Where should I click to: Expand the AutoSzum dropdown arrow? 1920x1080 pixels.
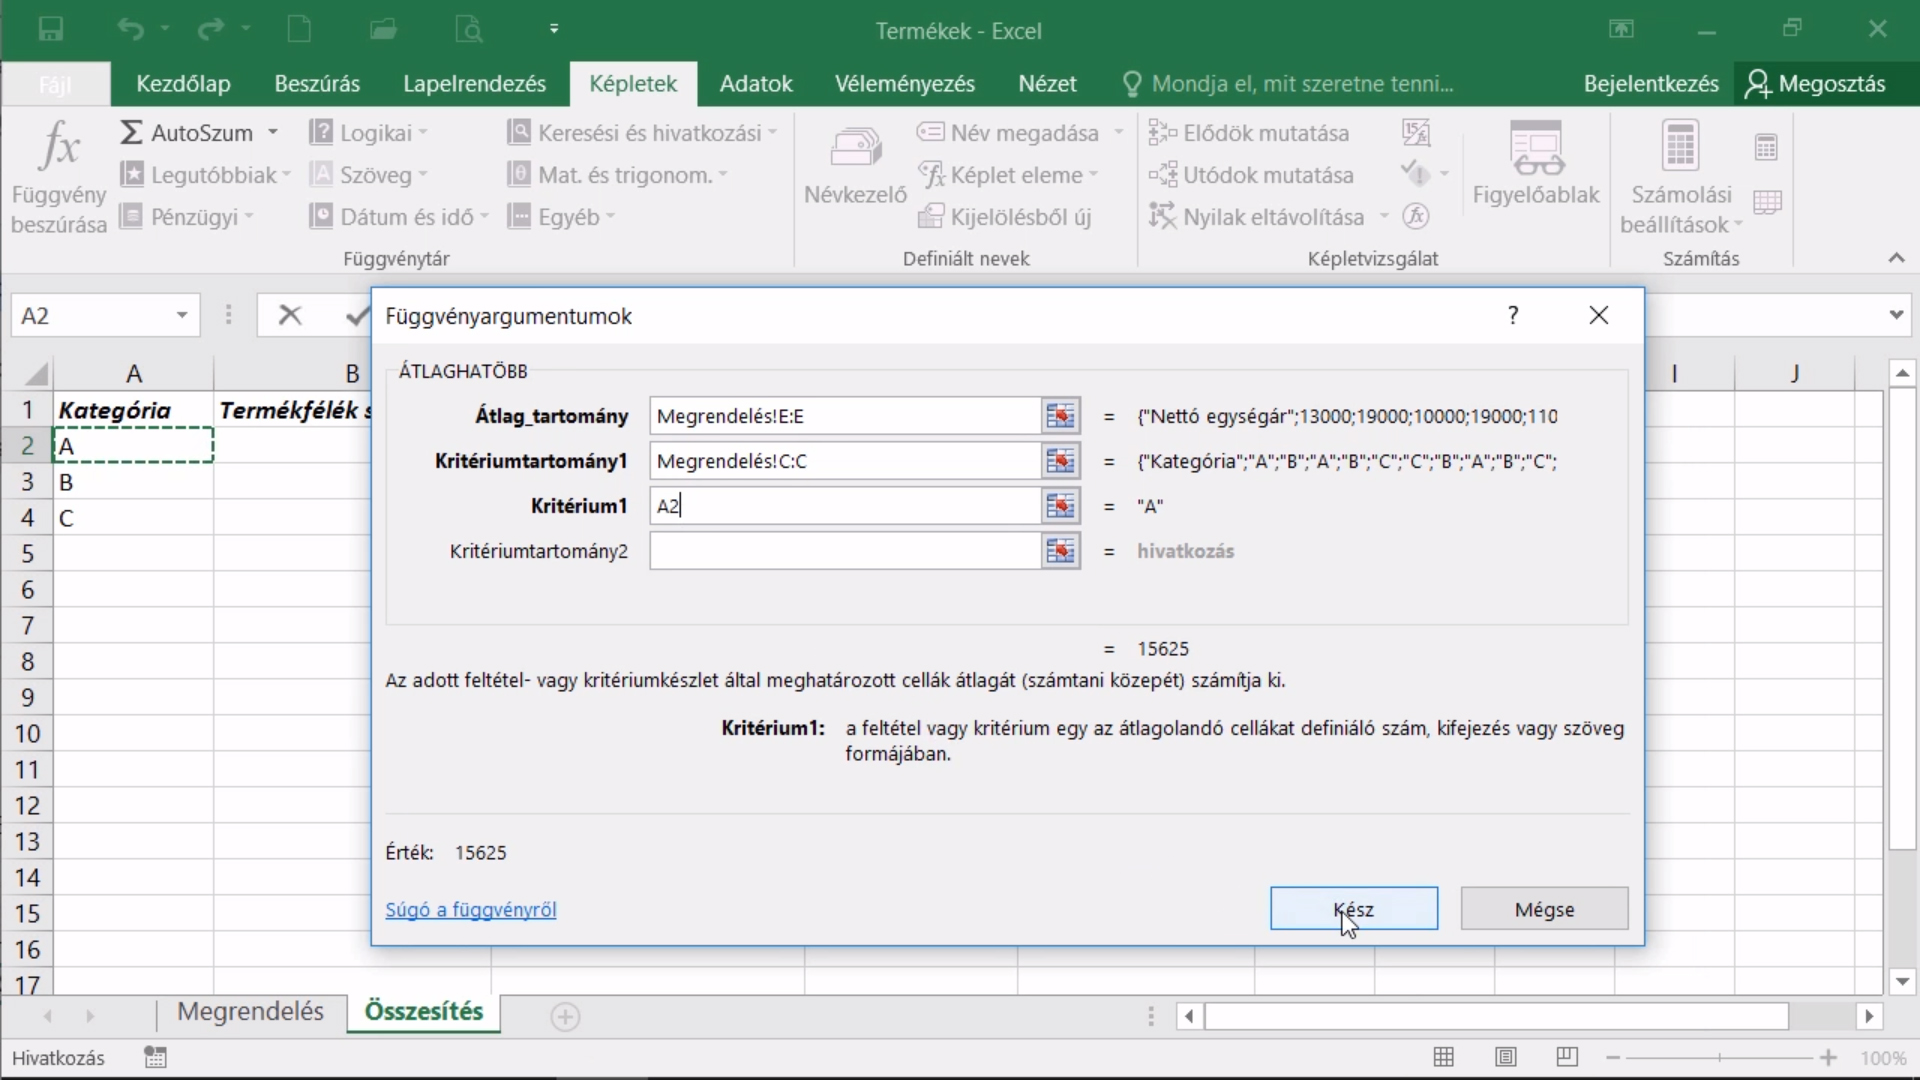[x=273, y=133]
